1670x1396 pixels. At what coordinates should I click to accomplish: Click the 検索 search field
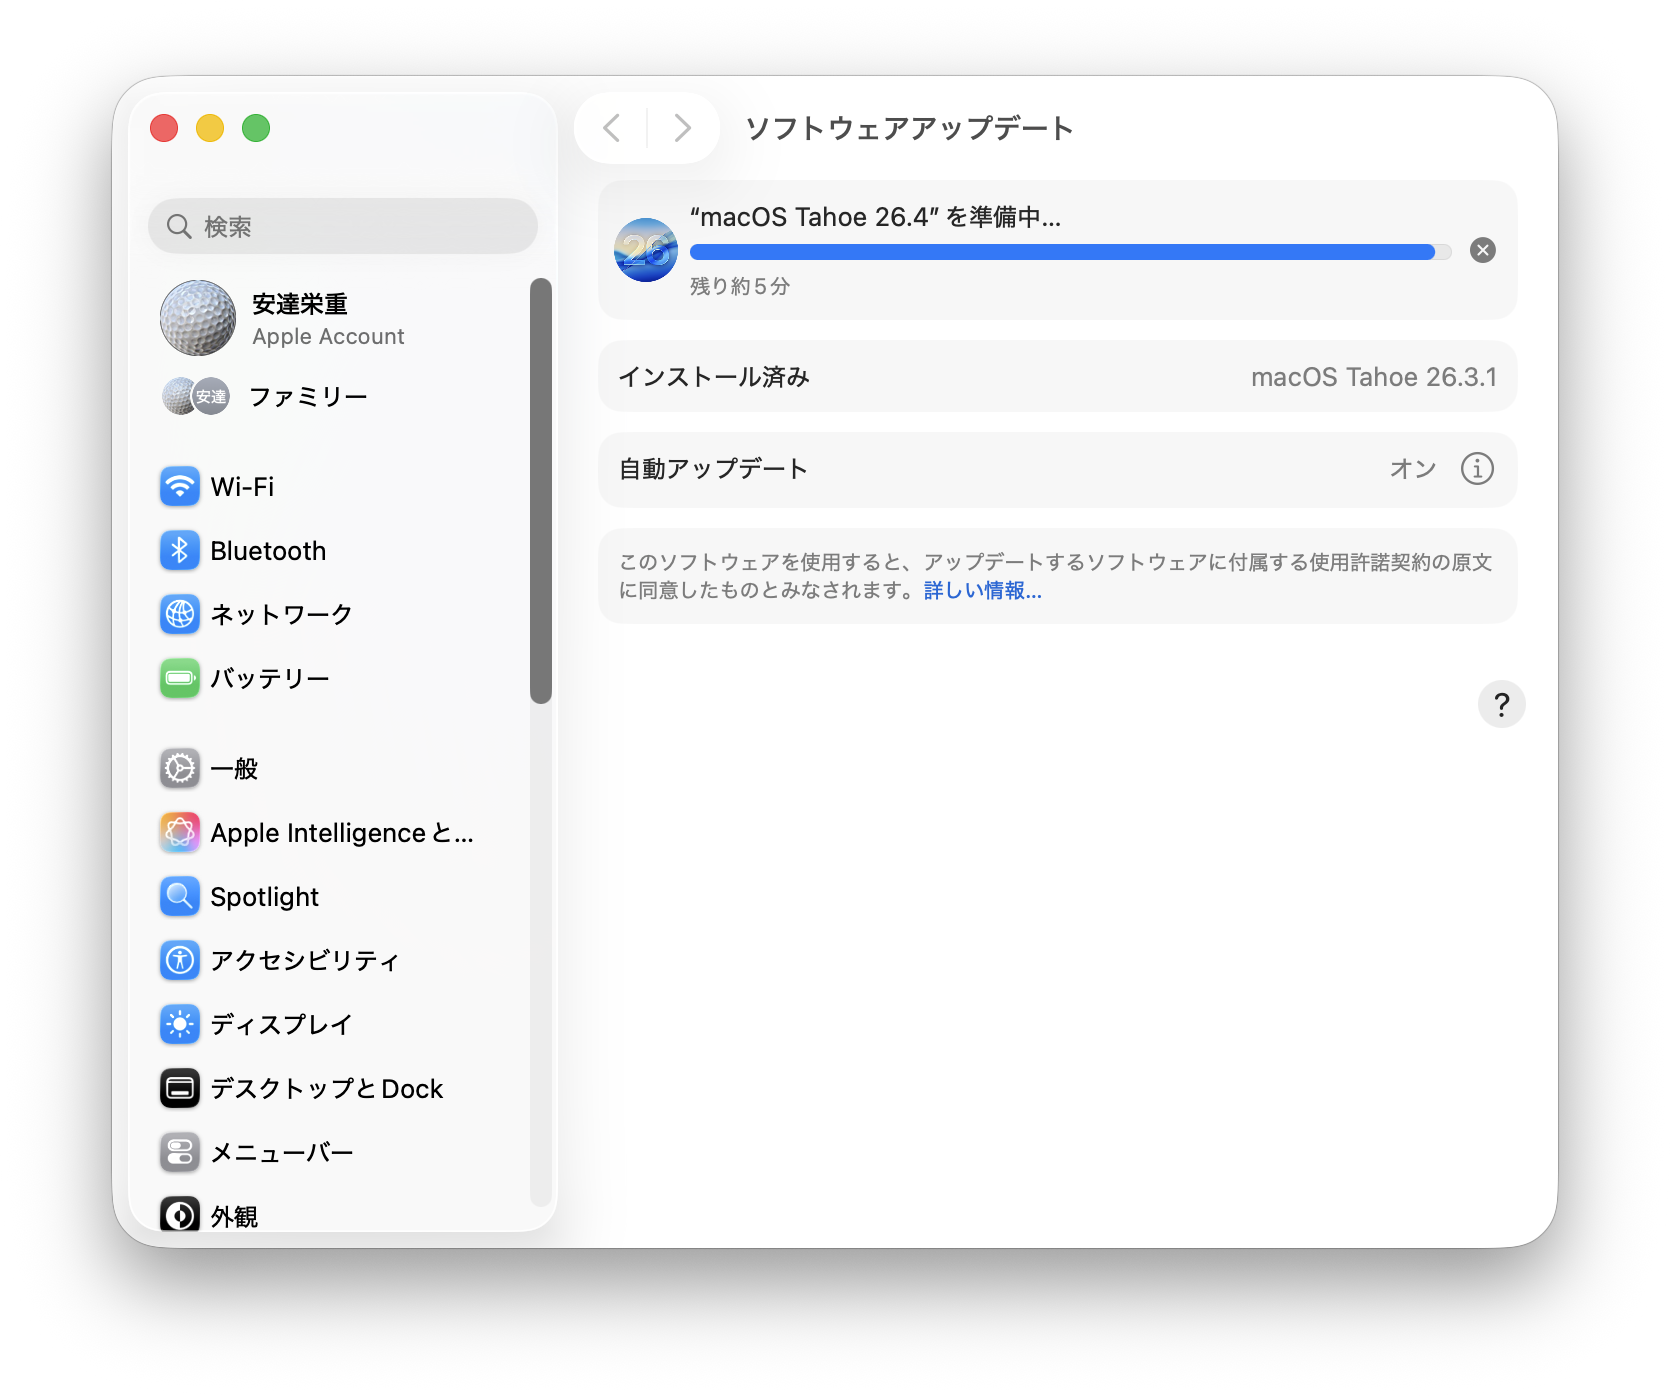coord(343,227)
